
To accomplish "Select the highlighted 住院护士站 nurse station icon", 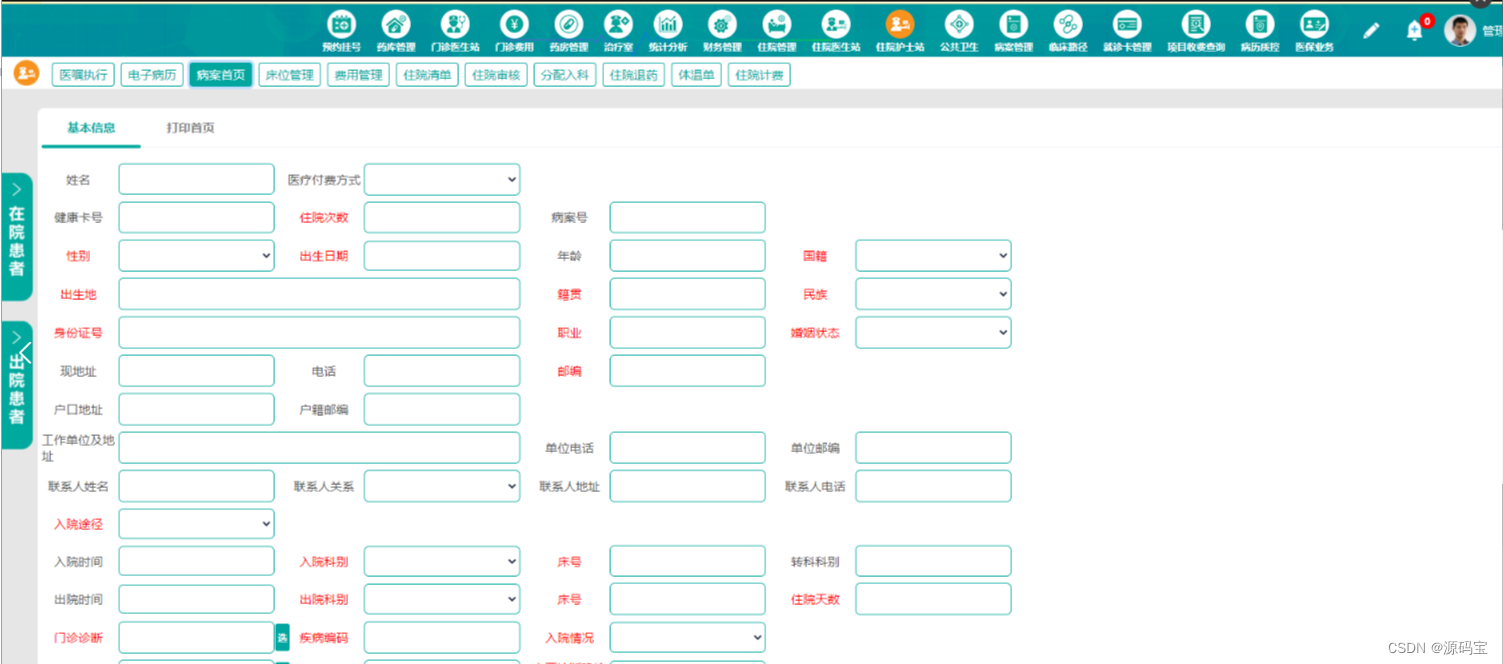I will (899, 30).
